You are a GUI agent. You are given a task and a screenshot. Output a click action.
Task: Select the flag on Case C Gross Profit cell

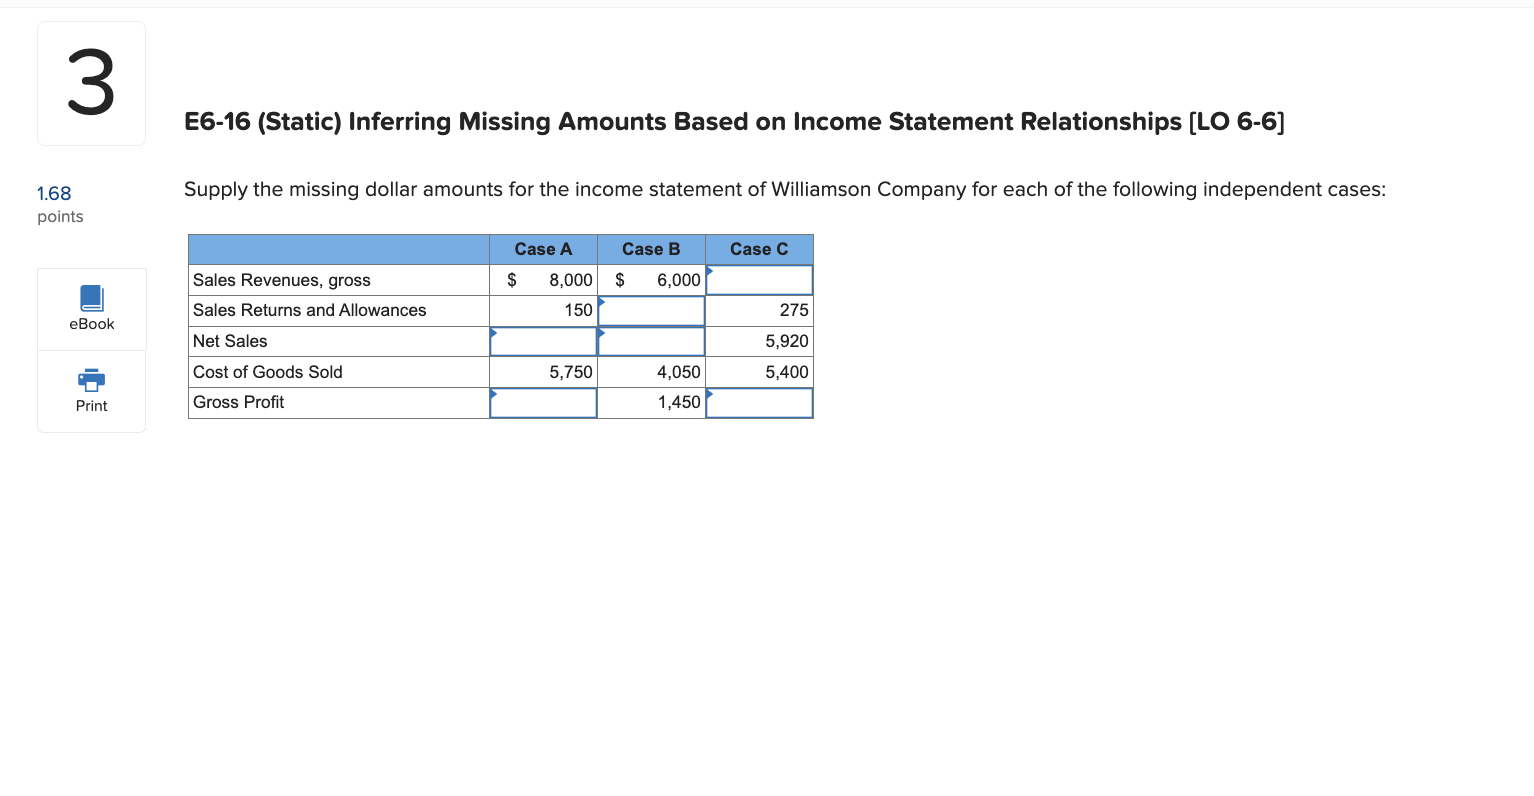pos(710,392)
